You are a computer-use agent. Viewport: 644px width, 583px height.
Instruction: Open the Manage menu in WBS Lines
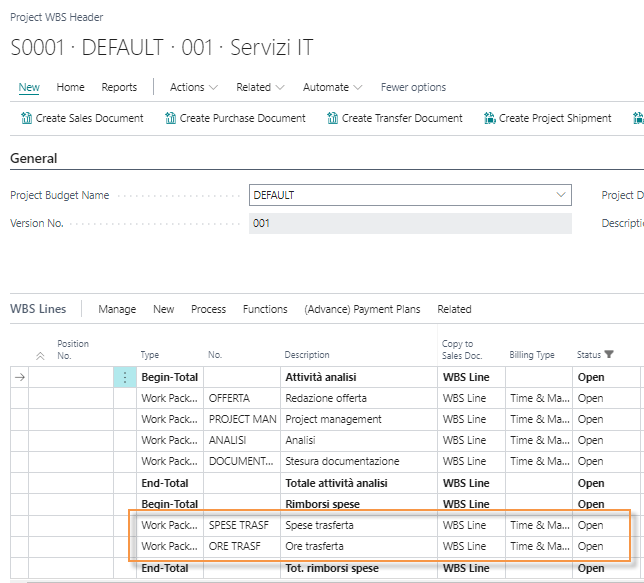click(117, 309)
